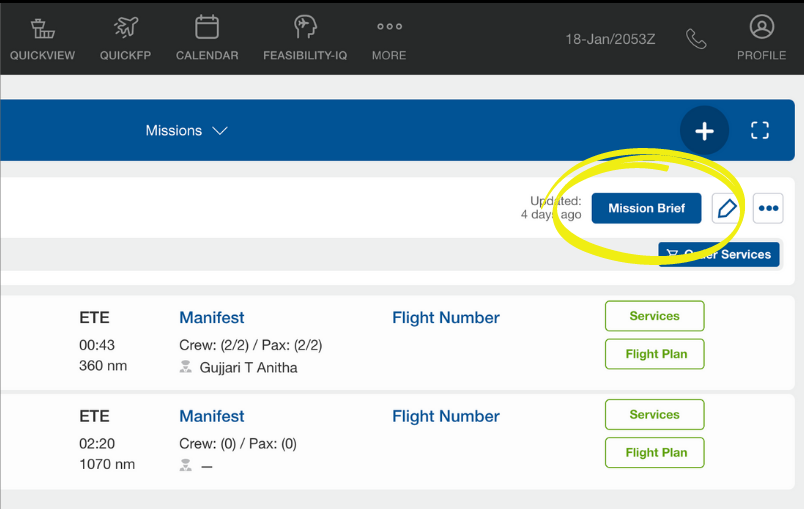Open the Feasibility-IQ head icon
Image resolution: width=804 pixels, height=509 pixels.
(x=305, y=27)
